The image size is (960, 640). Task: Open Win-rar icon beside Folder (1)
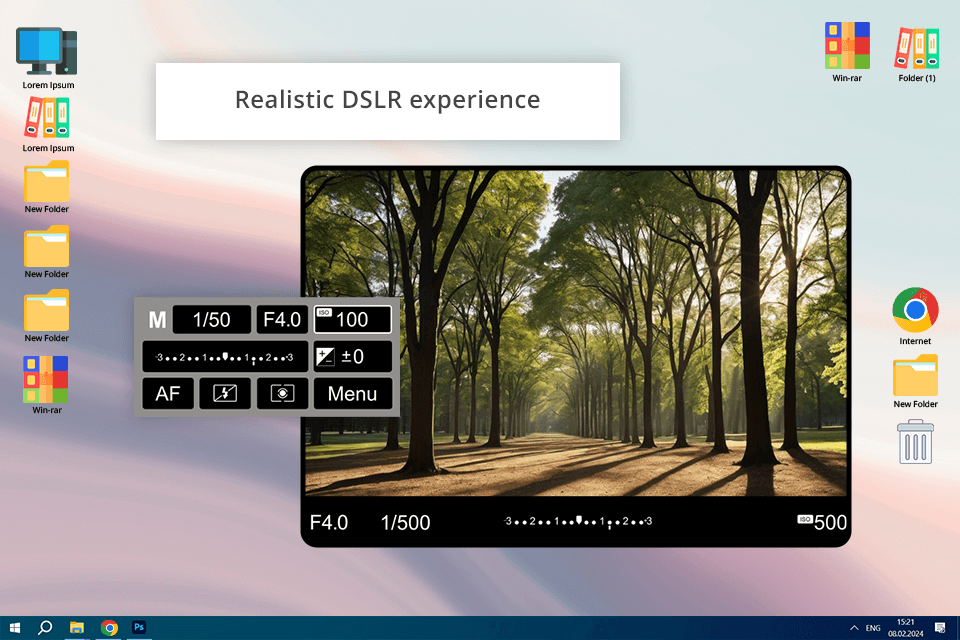(847, 46)
